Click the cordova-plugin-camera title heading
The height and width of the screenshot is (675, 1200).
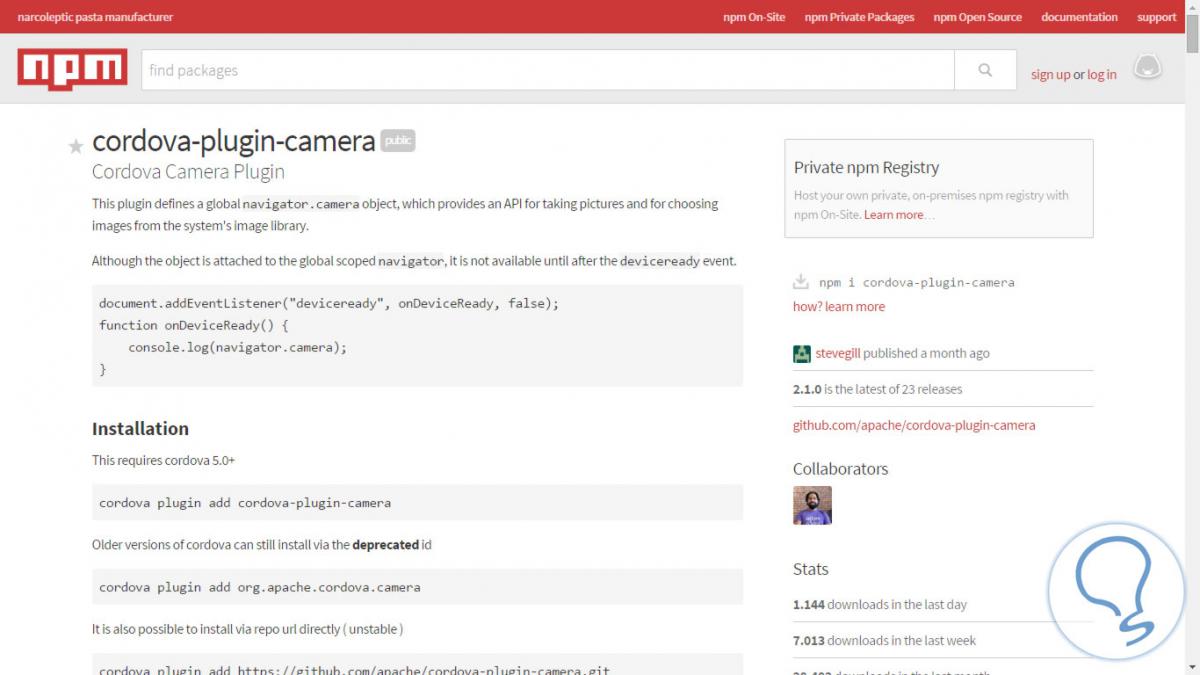(x=234, y=141)
